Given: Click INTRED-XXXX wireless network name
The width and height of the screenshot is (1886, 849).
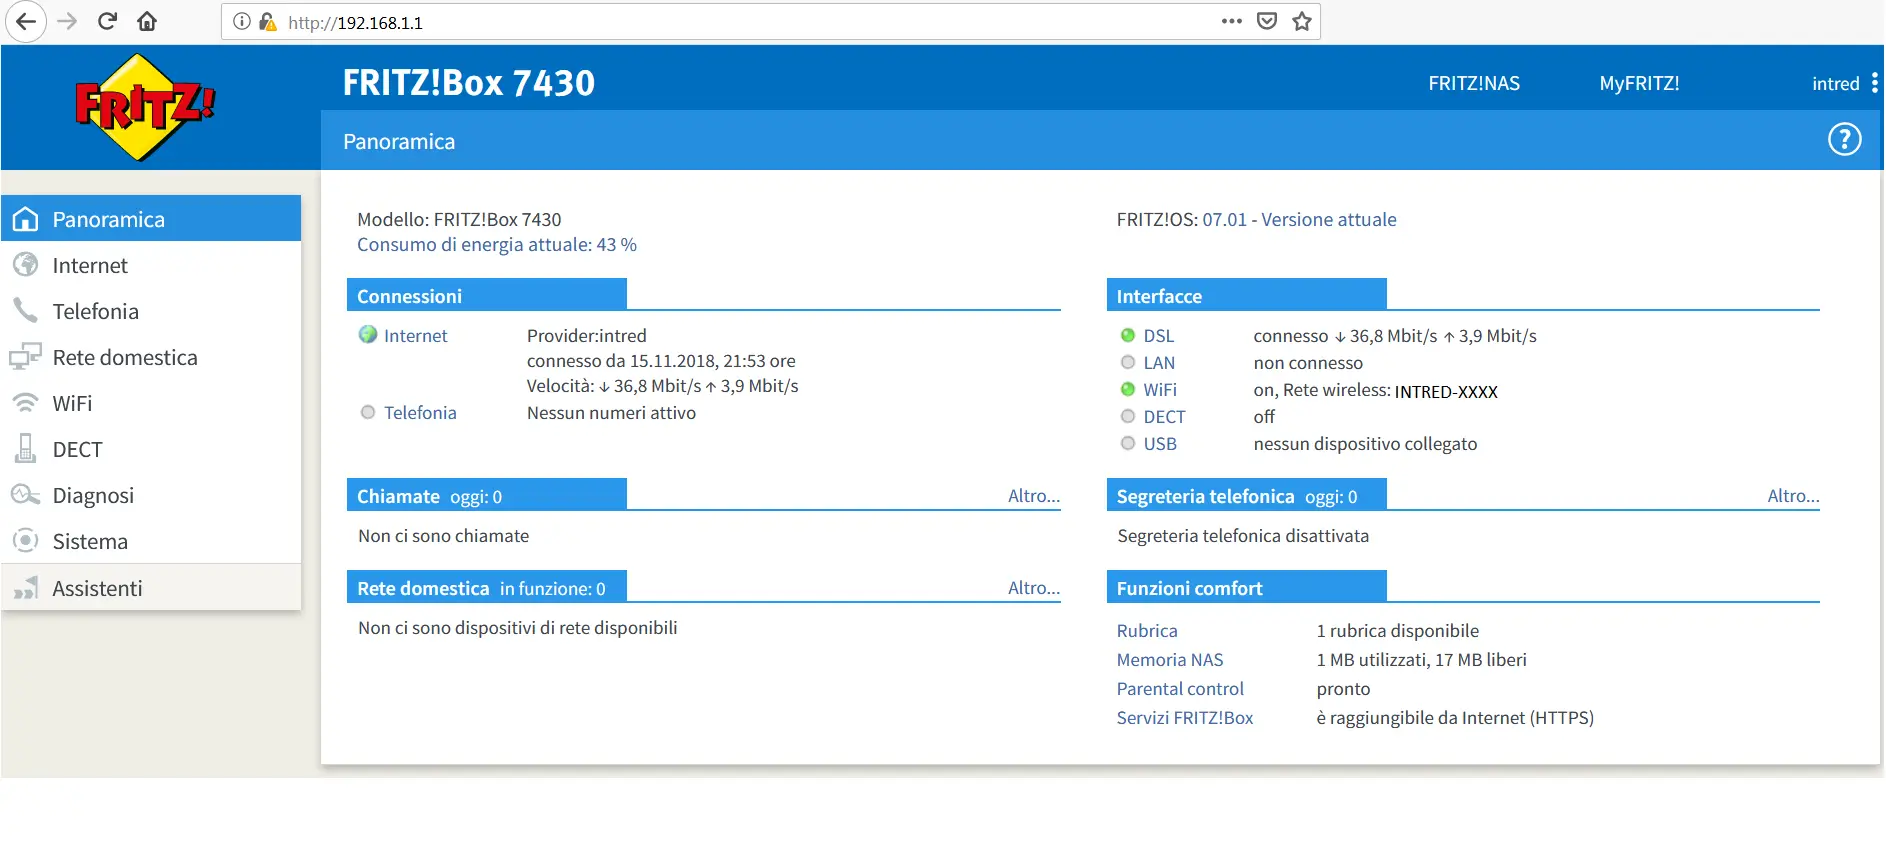Looking at the screenshot, I should 1446,392.
